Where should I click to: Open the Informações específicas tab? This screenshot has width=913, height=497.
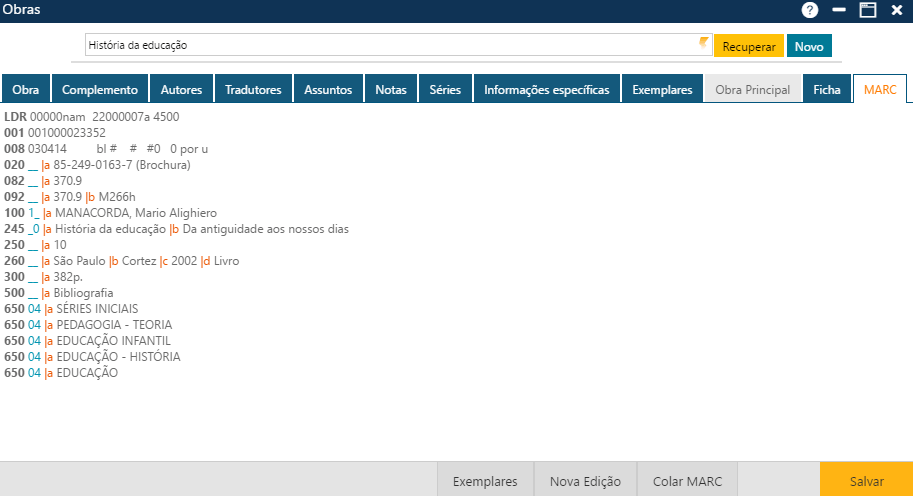point(546,89)
